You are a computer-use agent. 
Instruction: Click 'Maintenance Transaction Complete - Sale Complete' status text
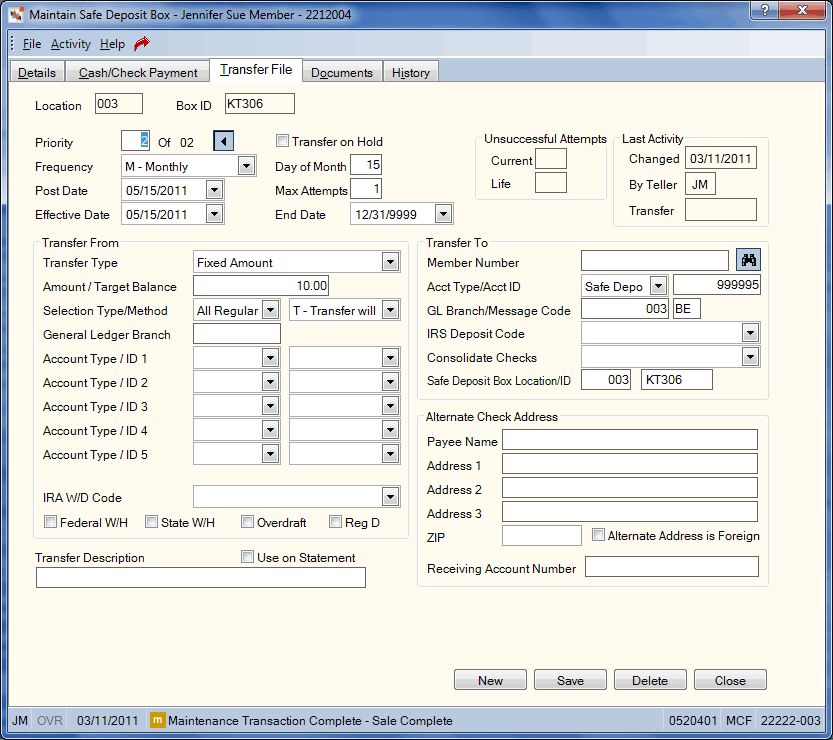tap(310, 721)
